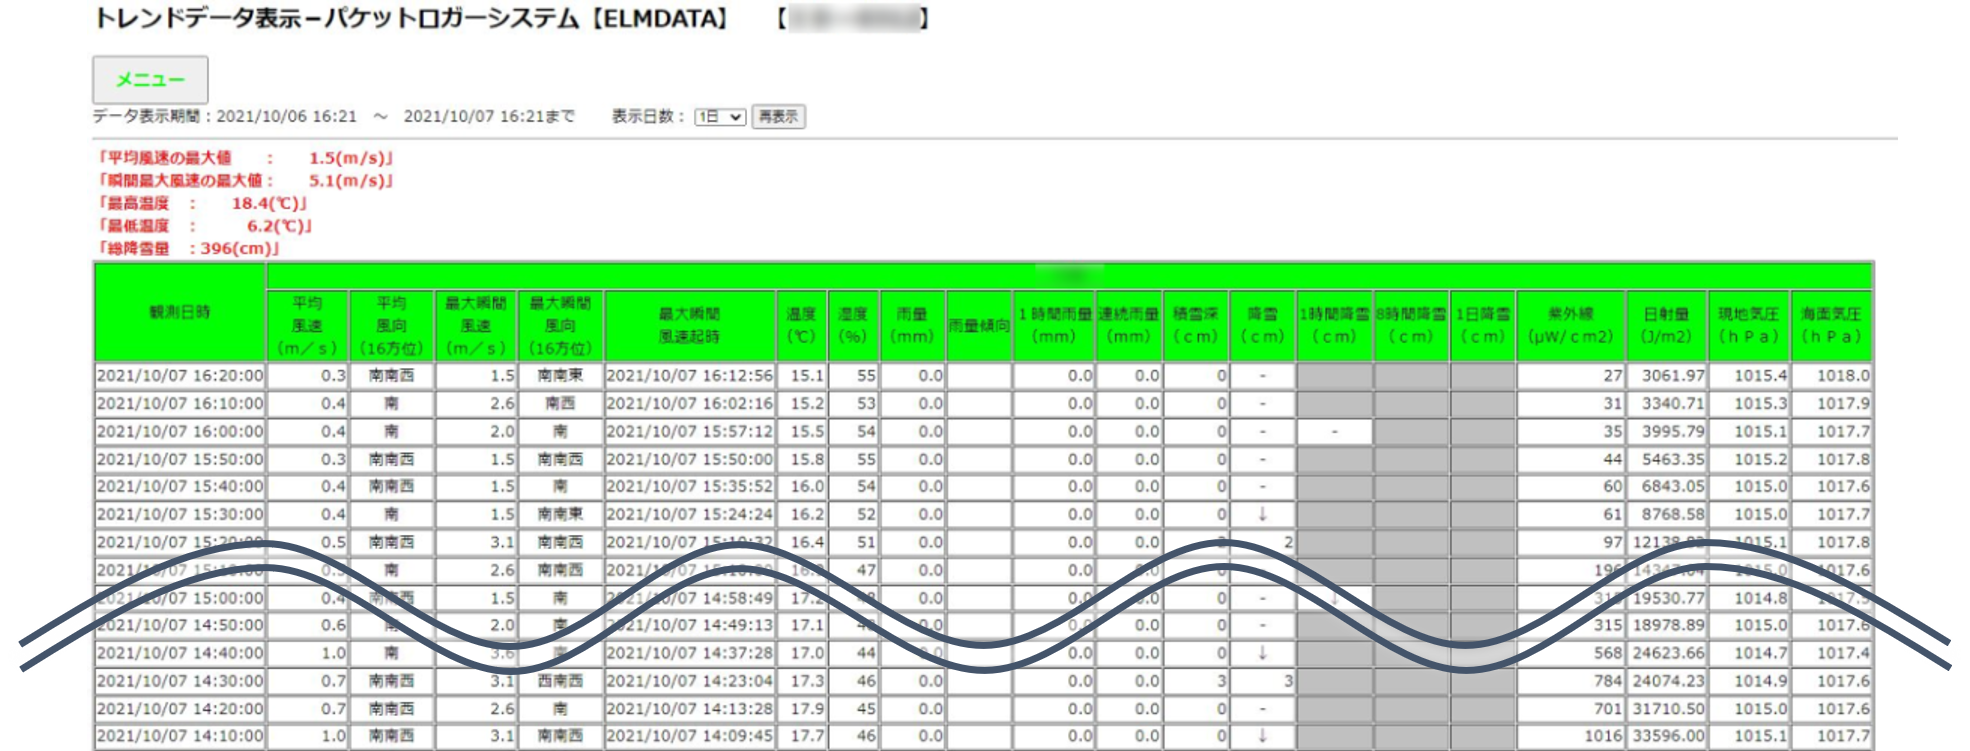Select 現地気圧 value 1015.3
This screenshot has width=1970, height=751.
1748,404
